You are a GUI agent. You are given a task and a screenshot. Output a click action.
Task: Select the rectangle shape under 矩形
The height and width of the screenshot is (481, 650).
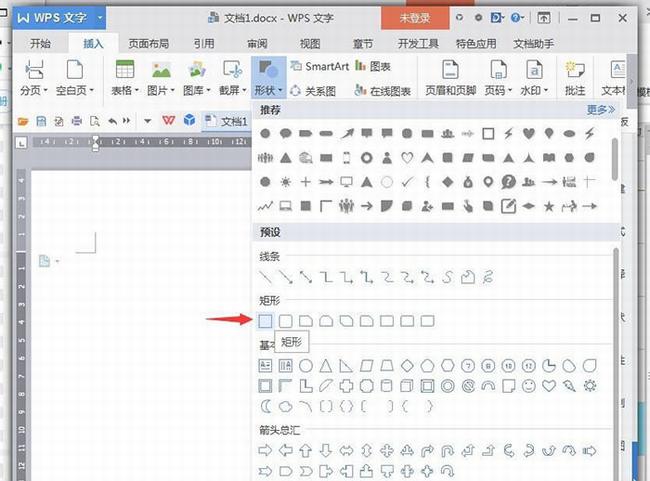click(x=265, y=321)
